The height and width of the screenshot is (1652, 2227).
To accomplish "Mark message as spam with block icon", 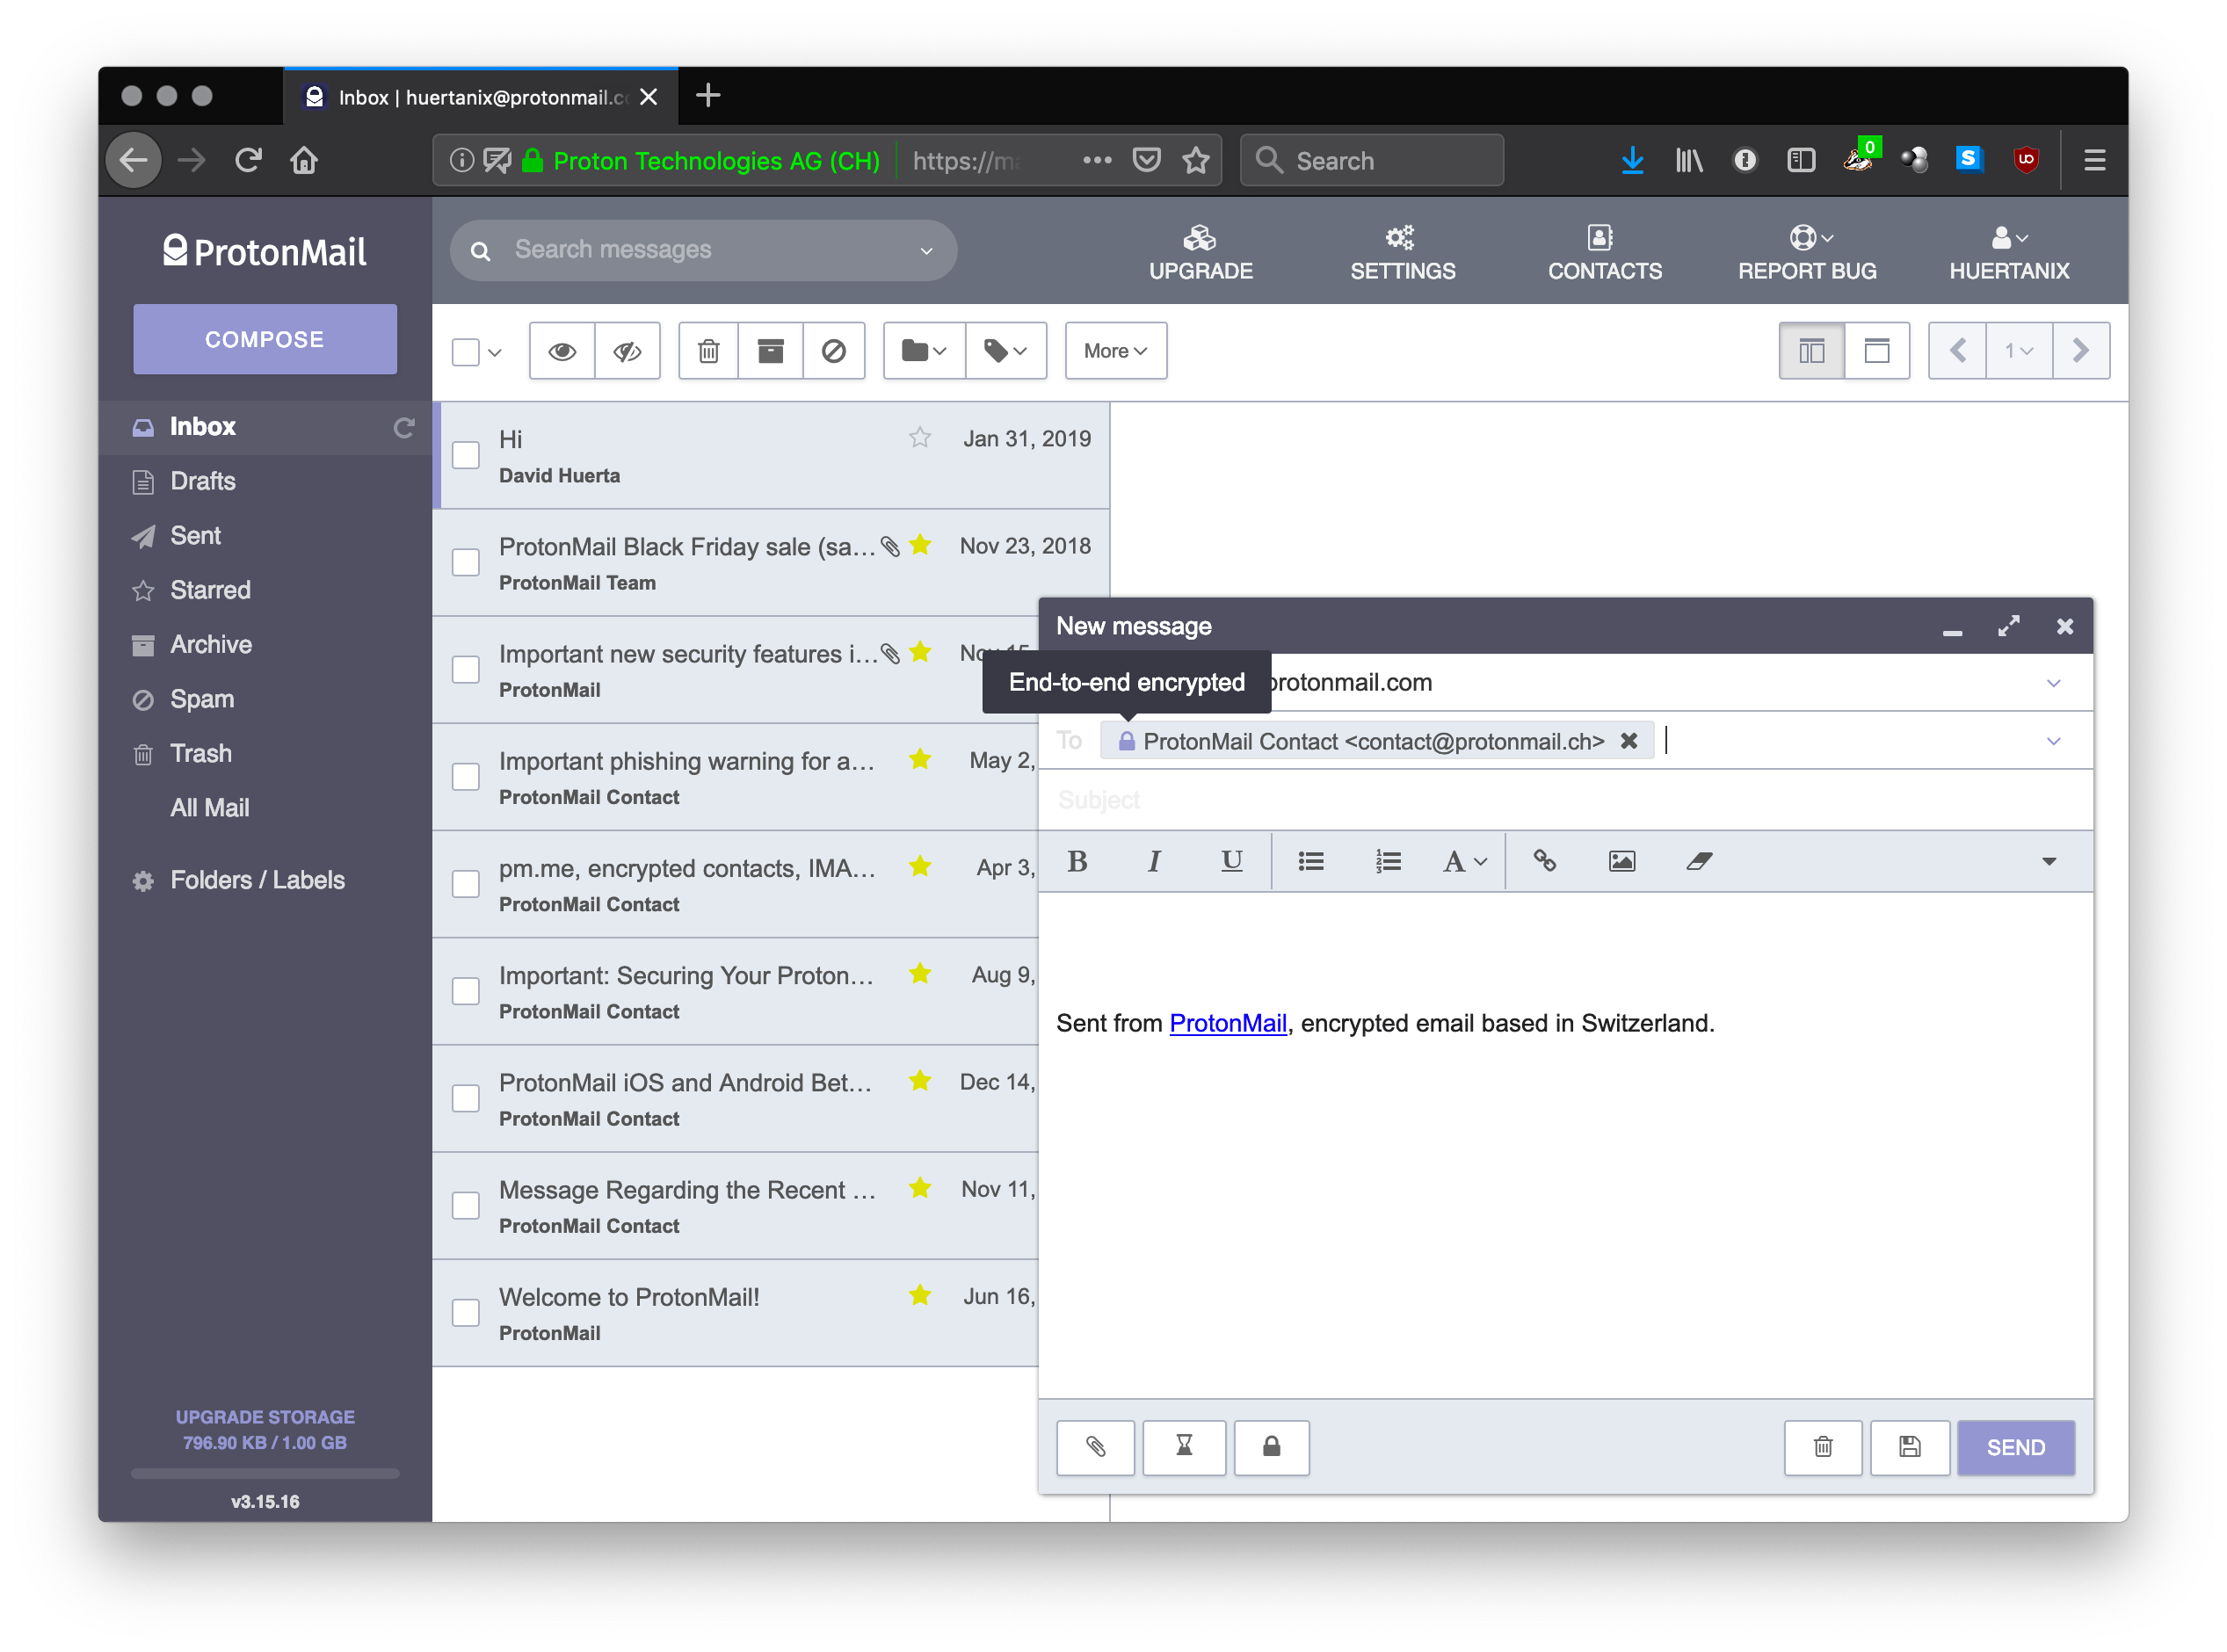I will click(x=835, y=351).
